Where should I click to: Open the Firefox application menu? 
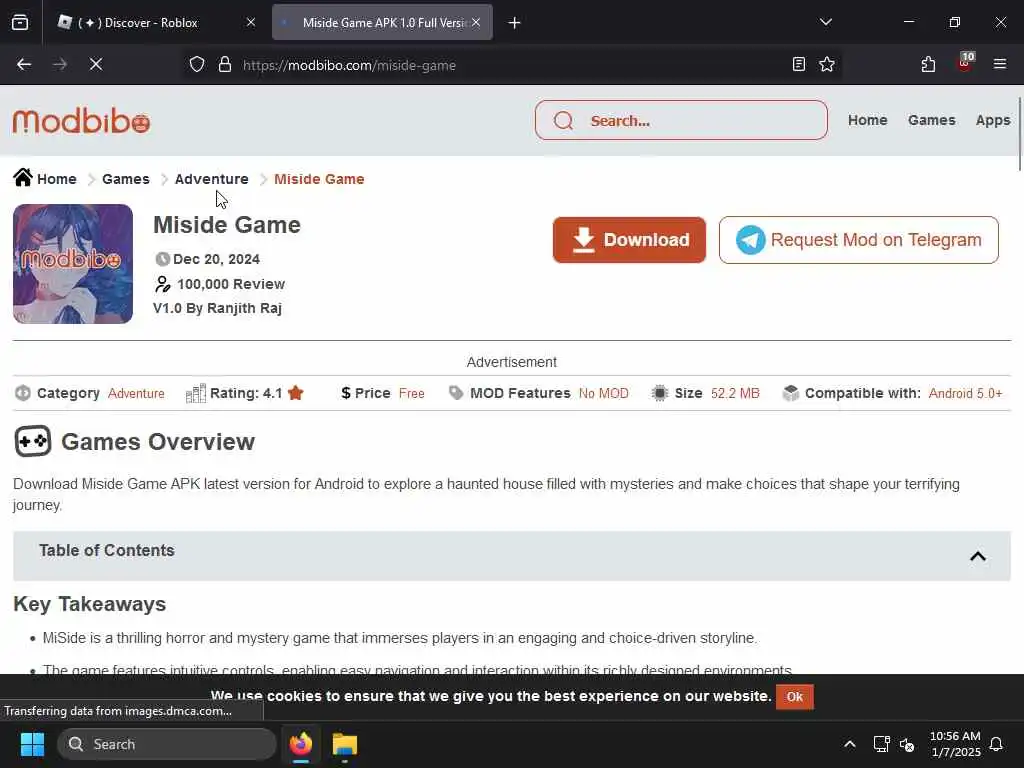tap(1000, 65)
